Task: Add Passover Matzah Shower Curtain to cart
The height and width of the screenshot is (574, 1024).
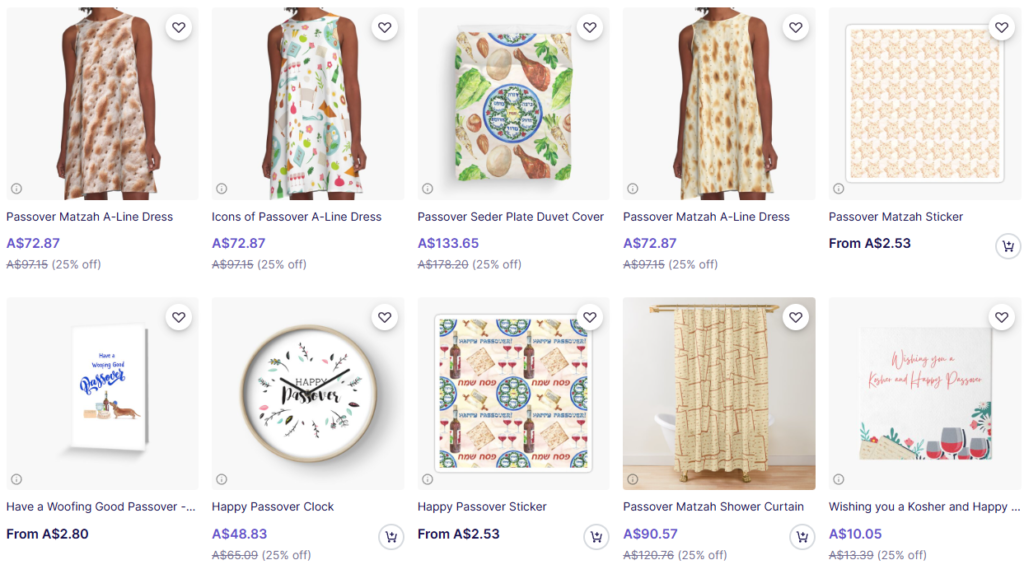Action: (802, 537)
